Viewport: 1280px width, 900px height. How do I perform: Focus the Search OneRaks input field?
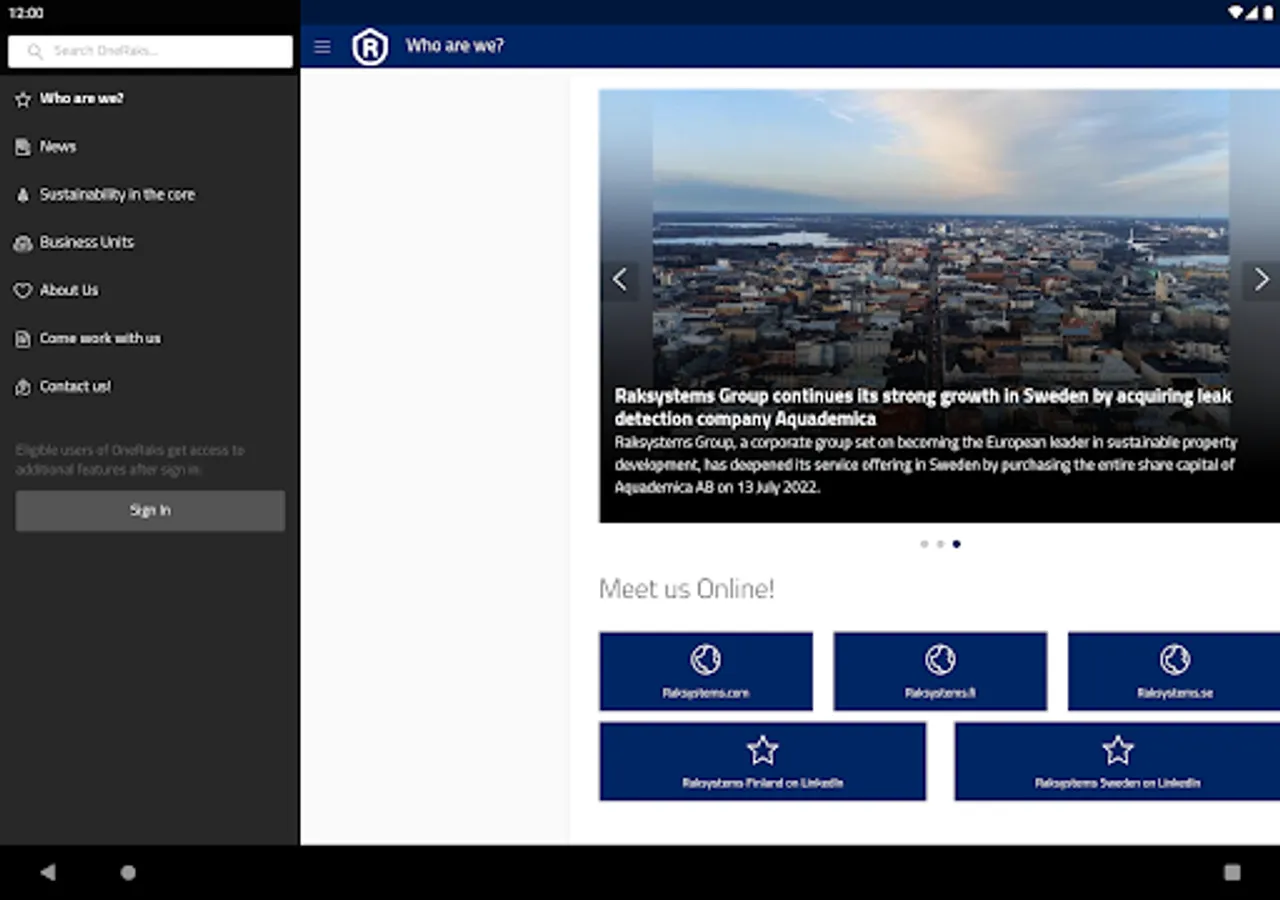150,51
